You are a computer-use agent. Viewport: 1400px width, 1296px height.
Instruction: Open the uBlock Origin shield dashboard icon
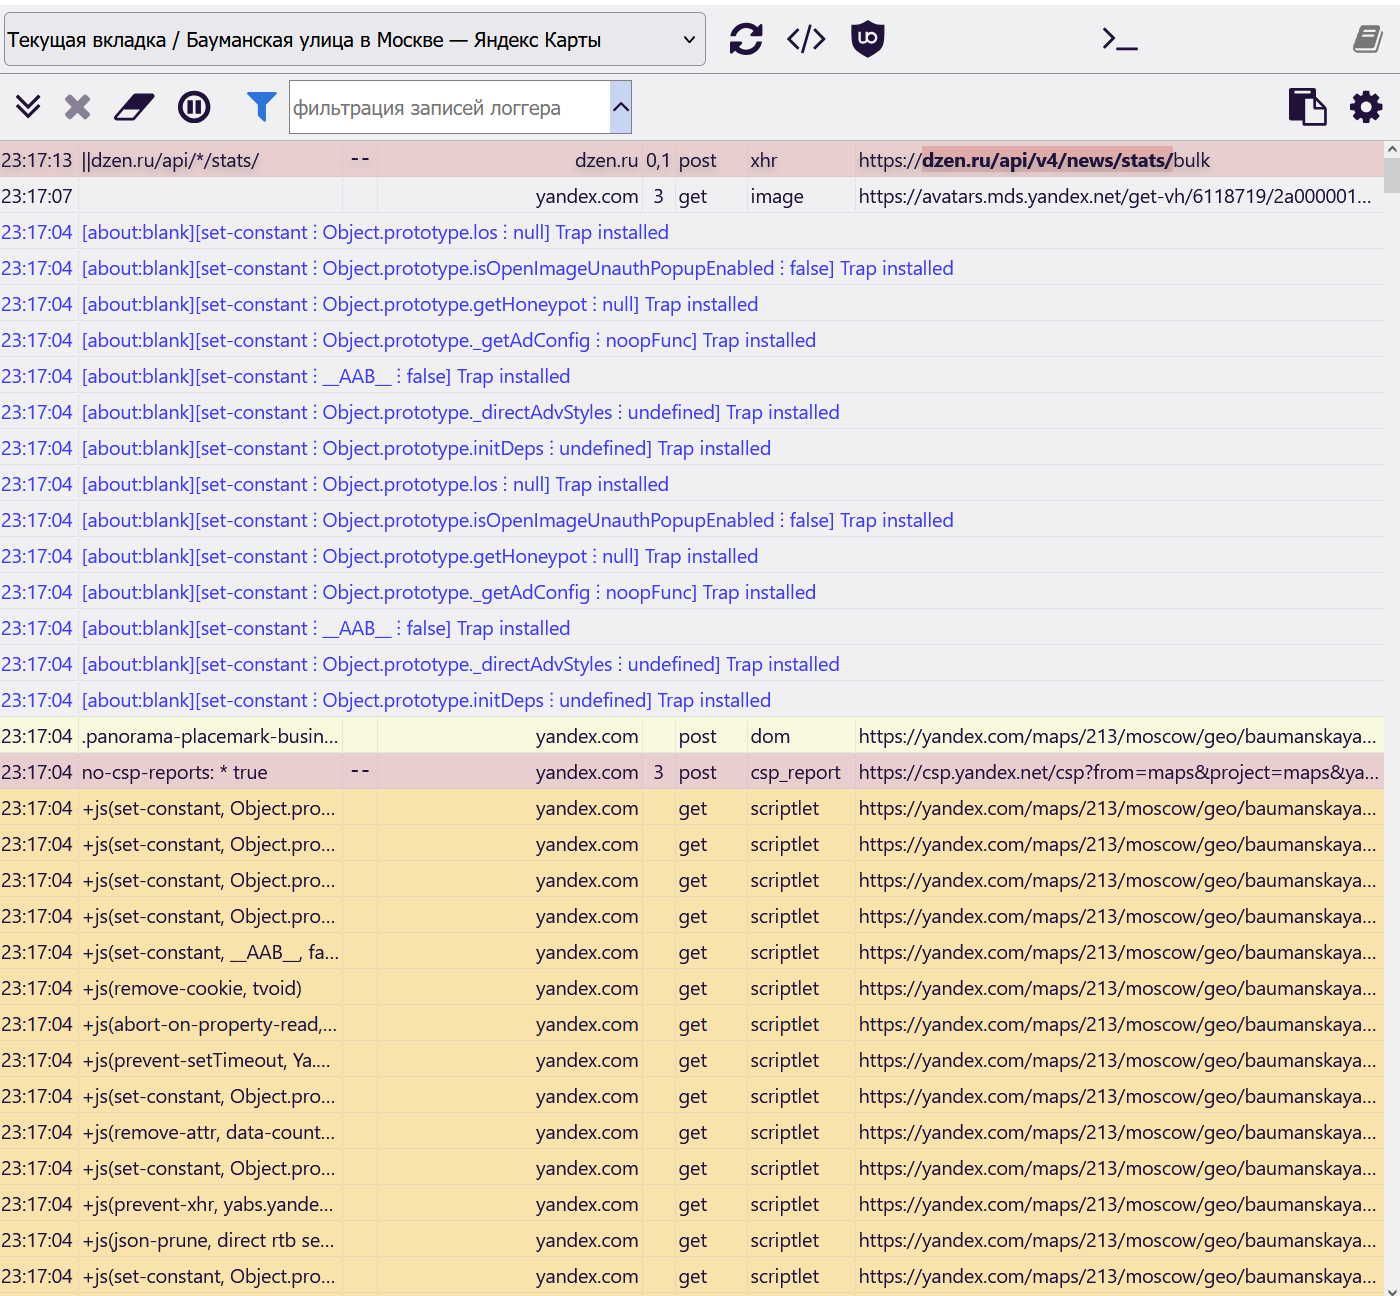(x=867, y=39)
